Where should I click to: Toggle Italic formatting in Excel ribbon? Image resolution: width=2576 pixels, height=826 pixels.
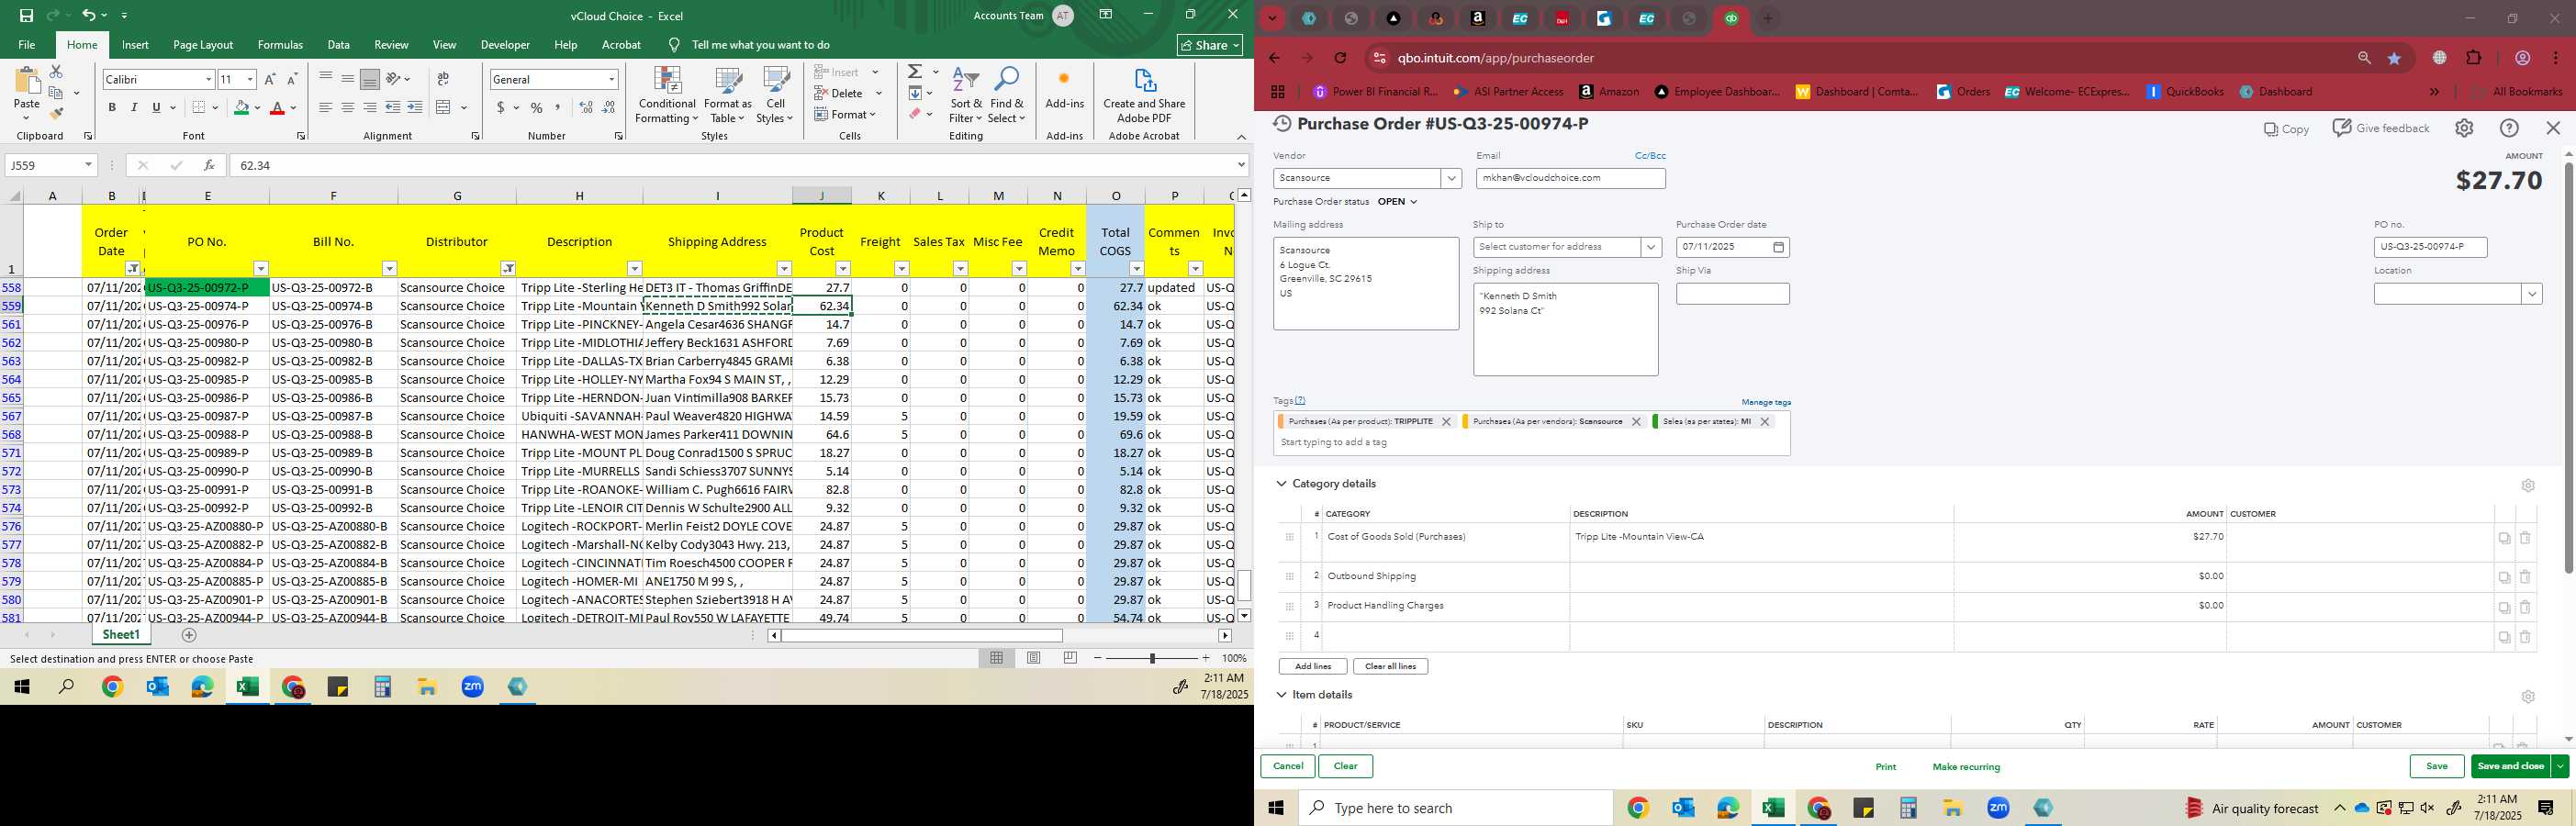[x=134, y=107]
